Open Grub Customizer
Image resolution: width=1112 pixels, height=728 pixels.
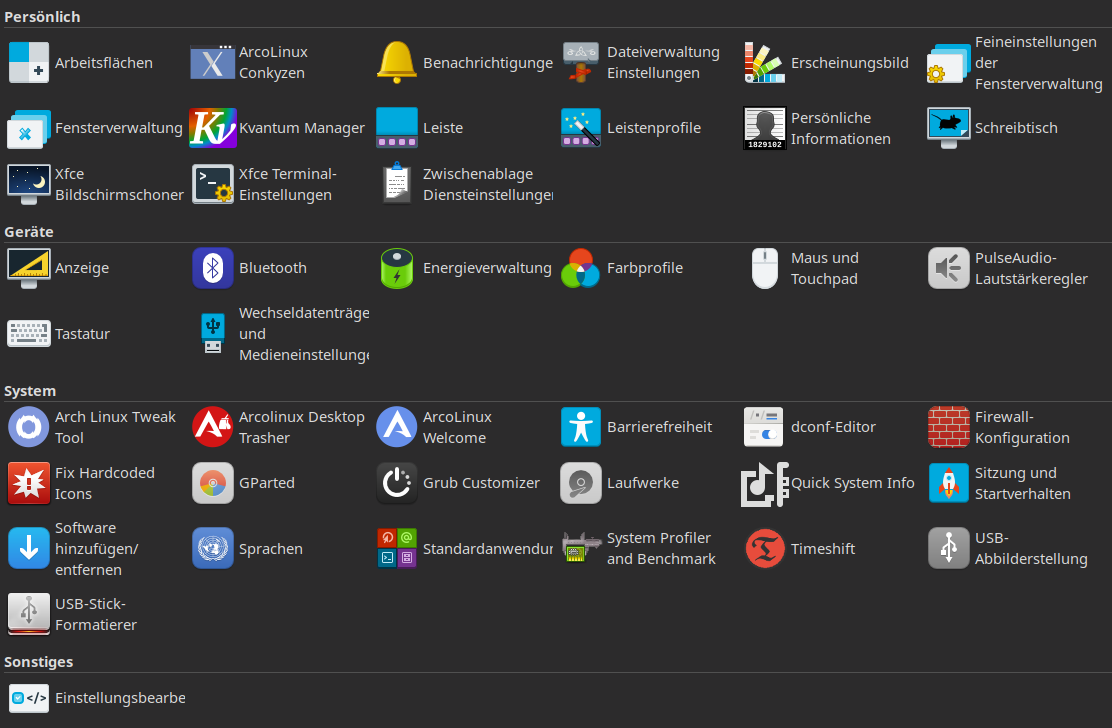coord(397,483)
